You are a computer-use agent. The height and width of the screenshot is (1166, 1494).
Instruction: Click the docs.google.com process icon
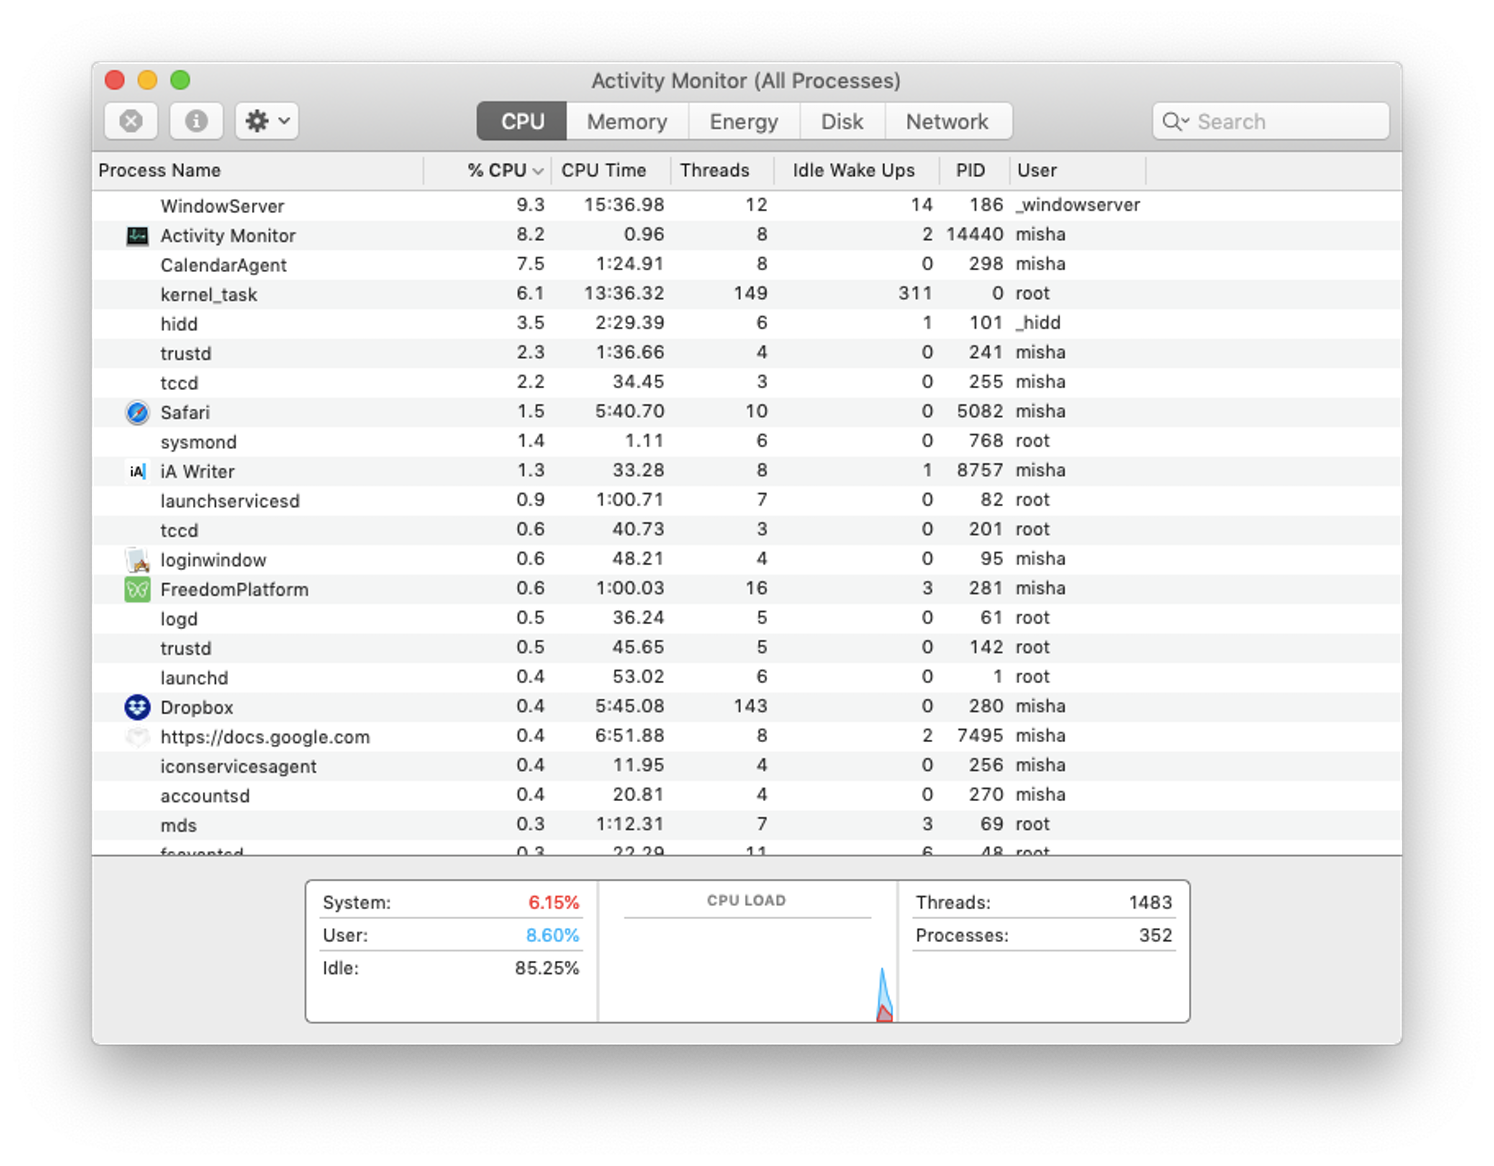137,737
